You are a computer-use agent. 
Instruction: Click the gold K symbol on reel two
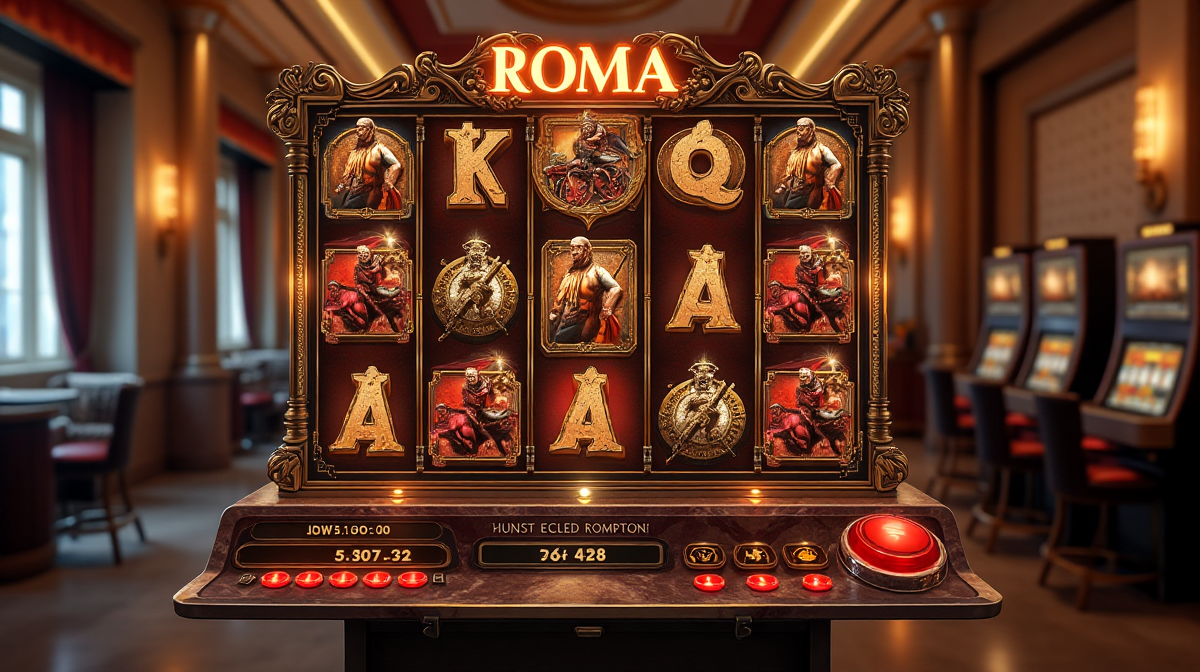[x=477, y=165]
